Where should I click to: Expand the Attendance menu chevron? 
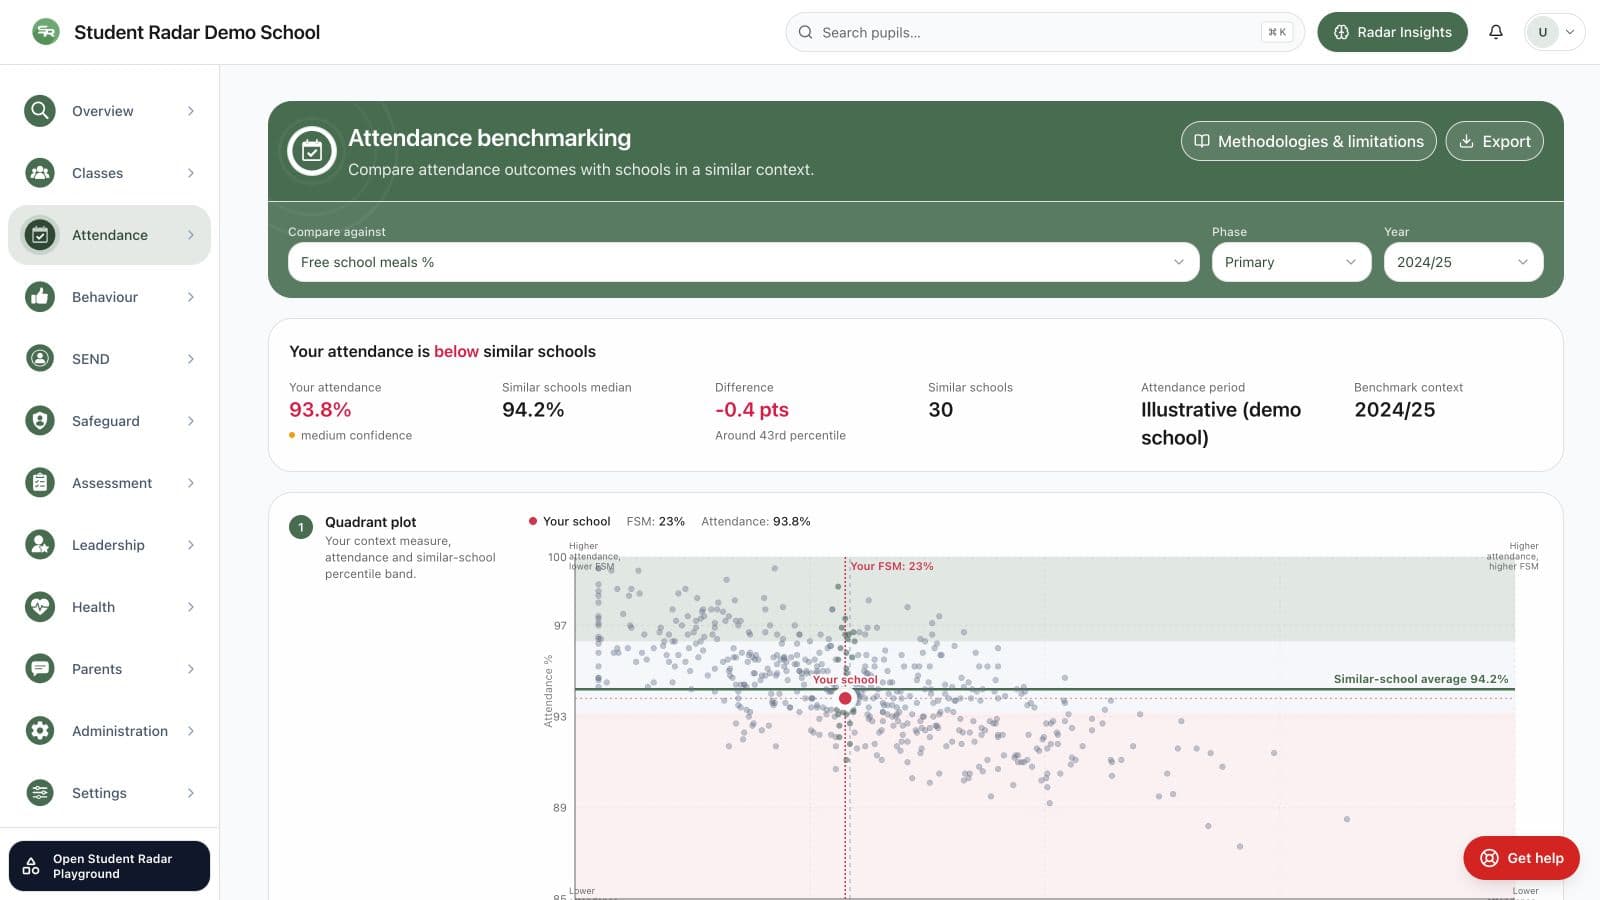click(191, 235)
